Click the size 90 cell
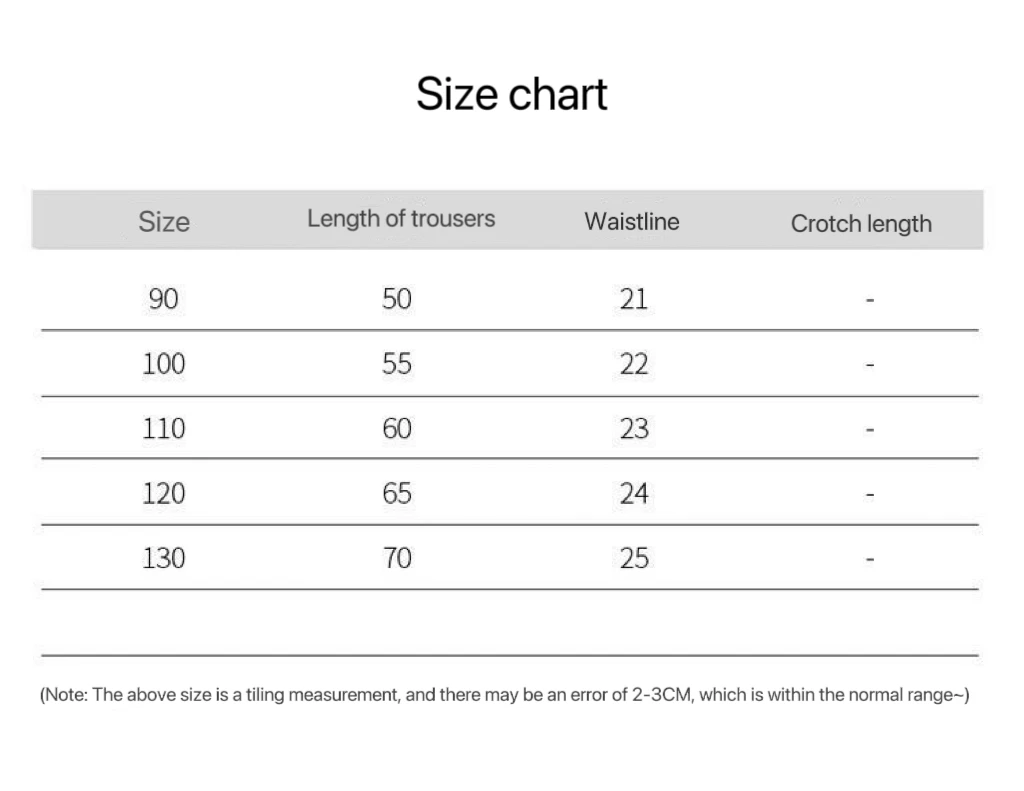 point(164,298)
